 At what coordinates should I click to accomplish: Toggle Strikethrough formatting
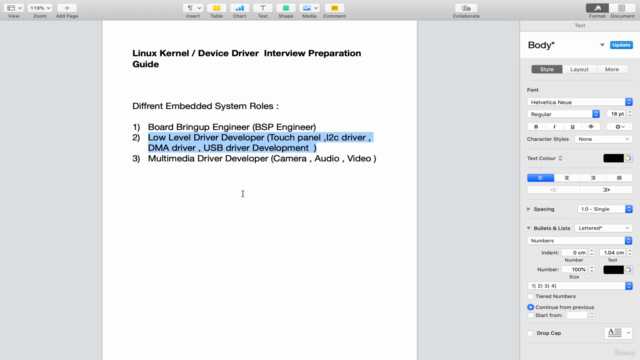pos(591,127)
